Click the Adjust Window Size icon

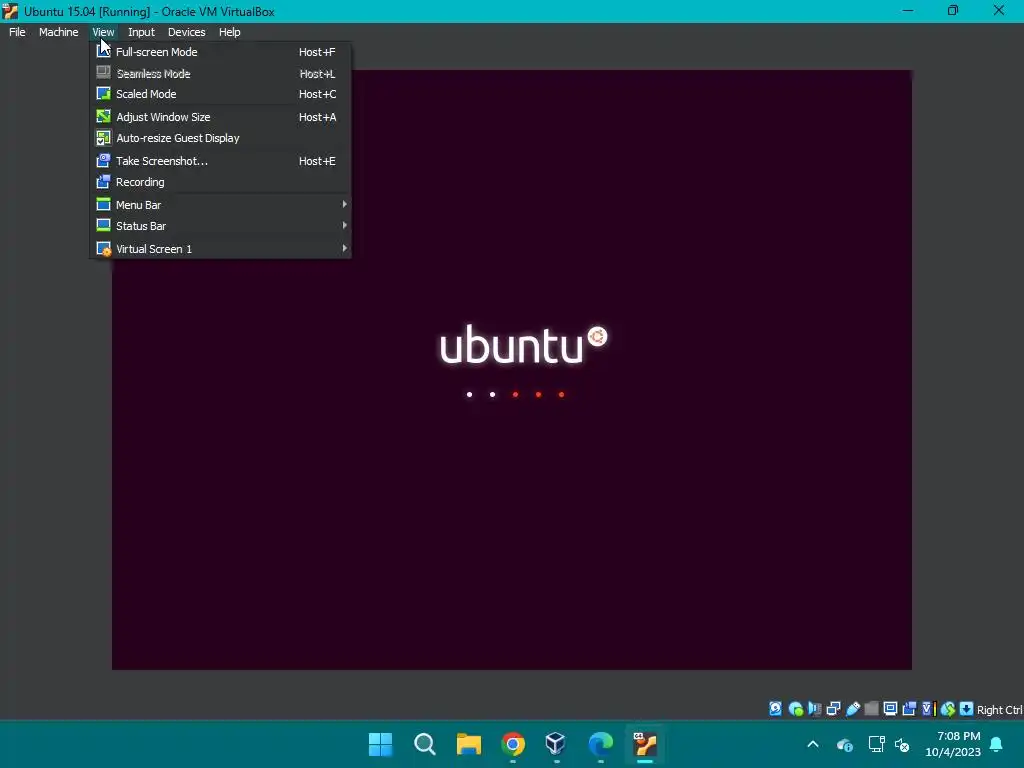[x=103, y=116]
